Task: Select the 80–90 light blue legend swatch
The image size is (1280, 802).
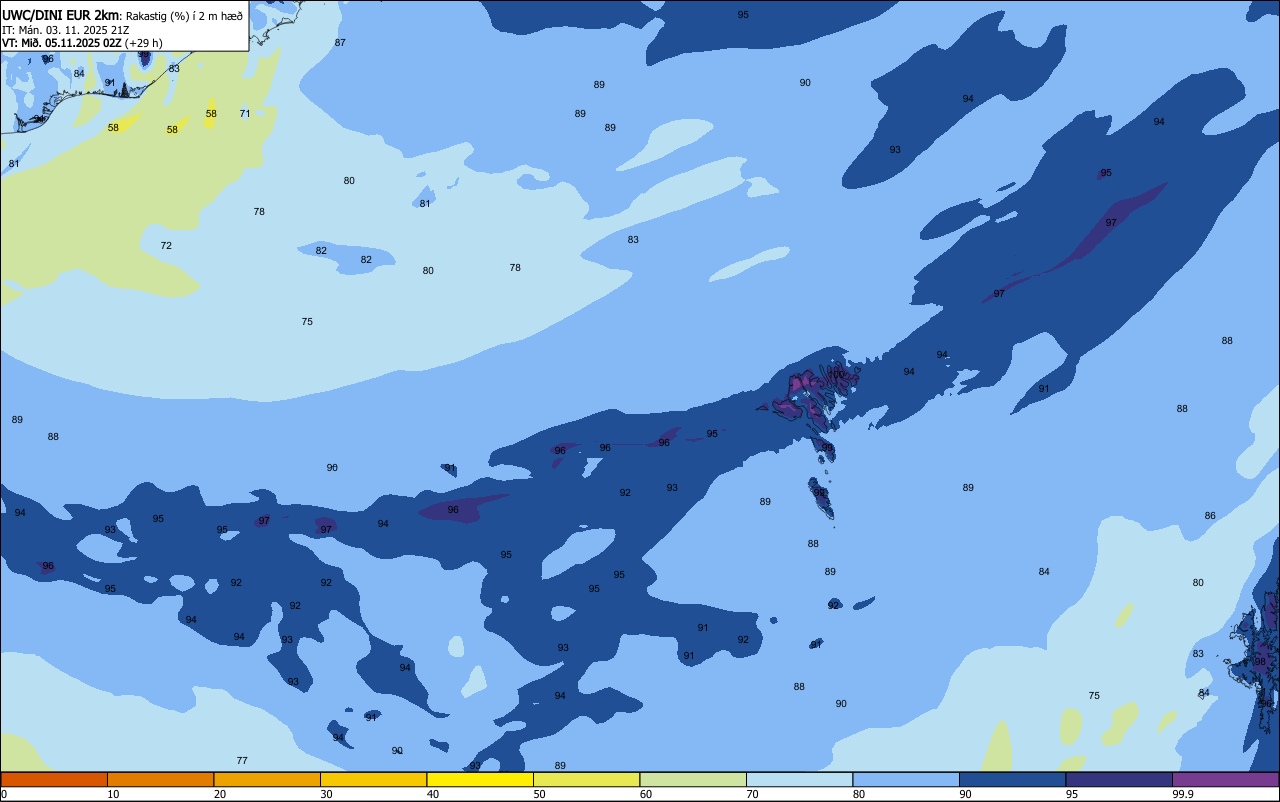Action: coord(906,779)
